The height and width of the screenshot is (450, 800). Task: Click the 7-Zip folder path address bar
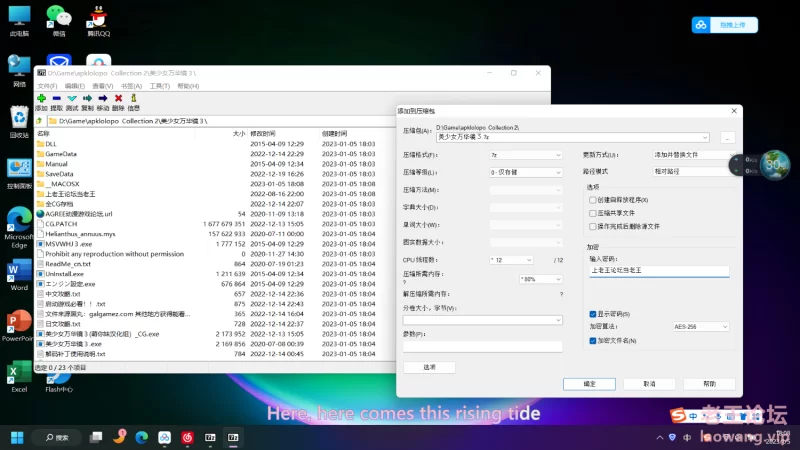coord(220,121)
